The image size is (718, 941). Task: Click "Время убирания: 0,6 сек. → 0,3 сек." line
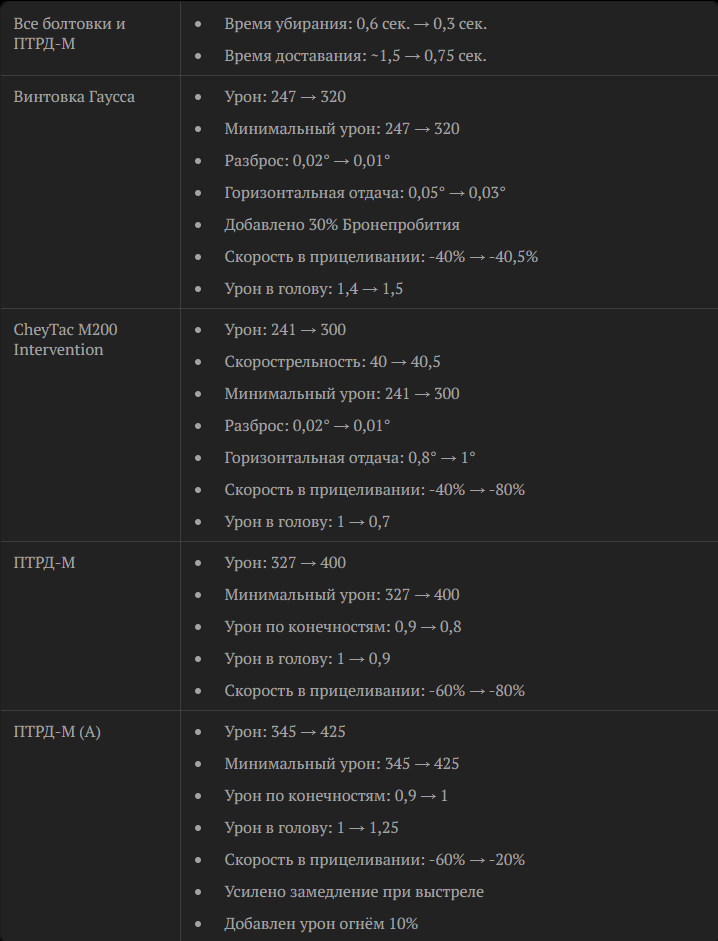[x=356, y=23]
